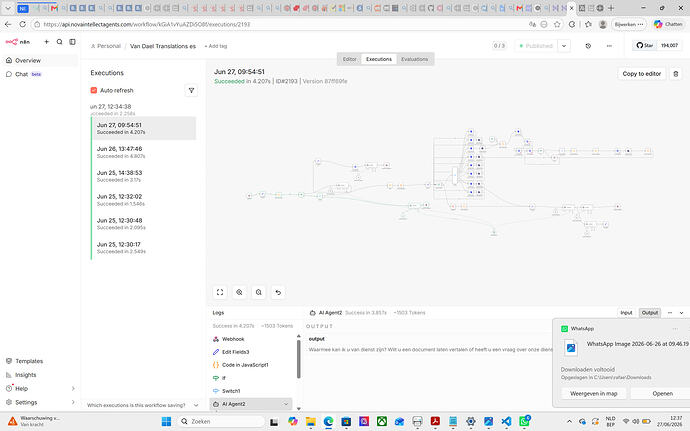Click the zoom out canvas icon

(x=259, y=292)
